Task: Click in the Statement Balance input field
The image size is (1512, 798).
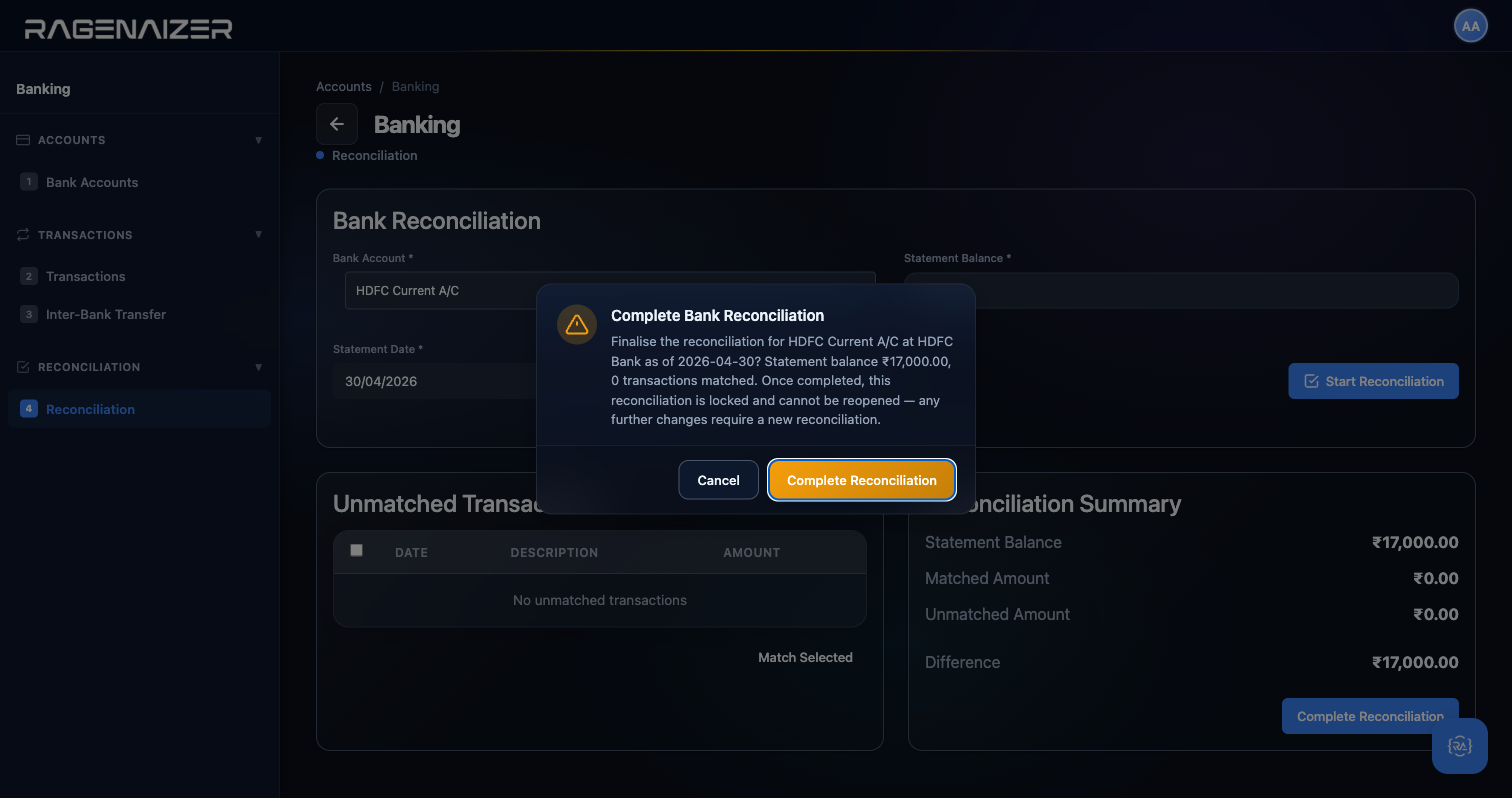Action: (x=1181, y=290)
